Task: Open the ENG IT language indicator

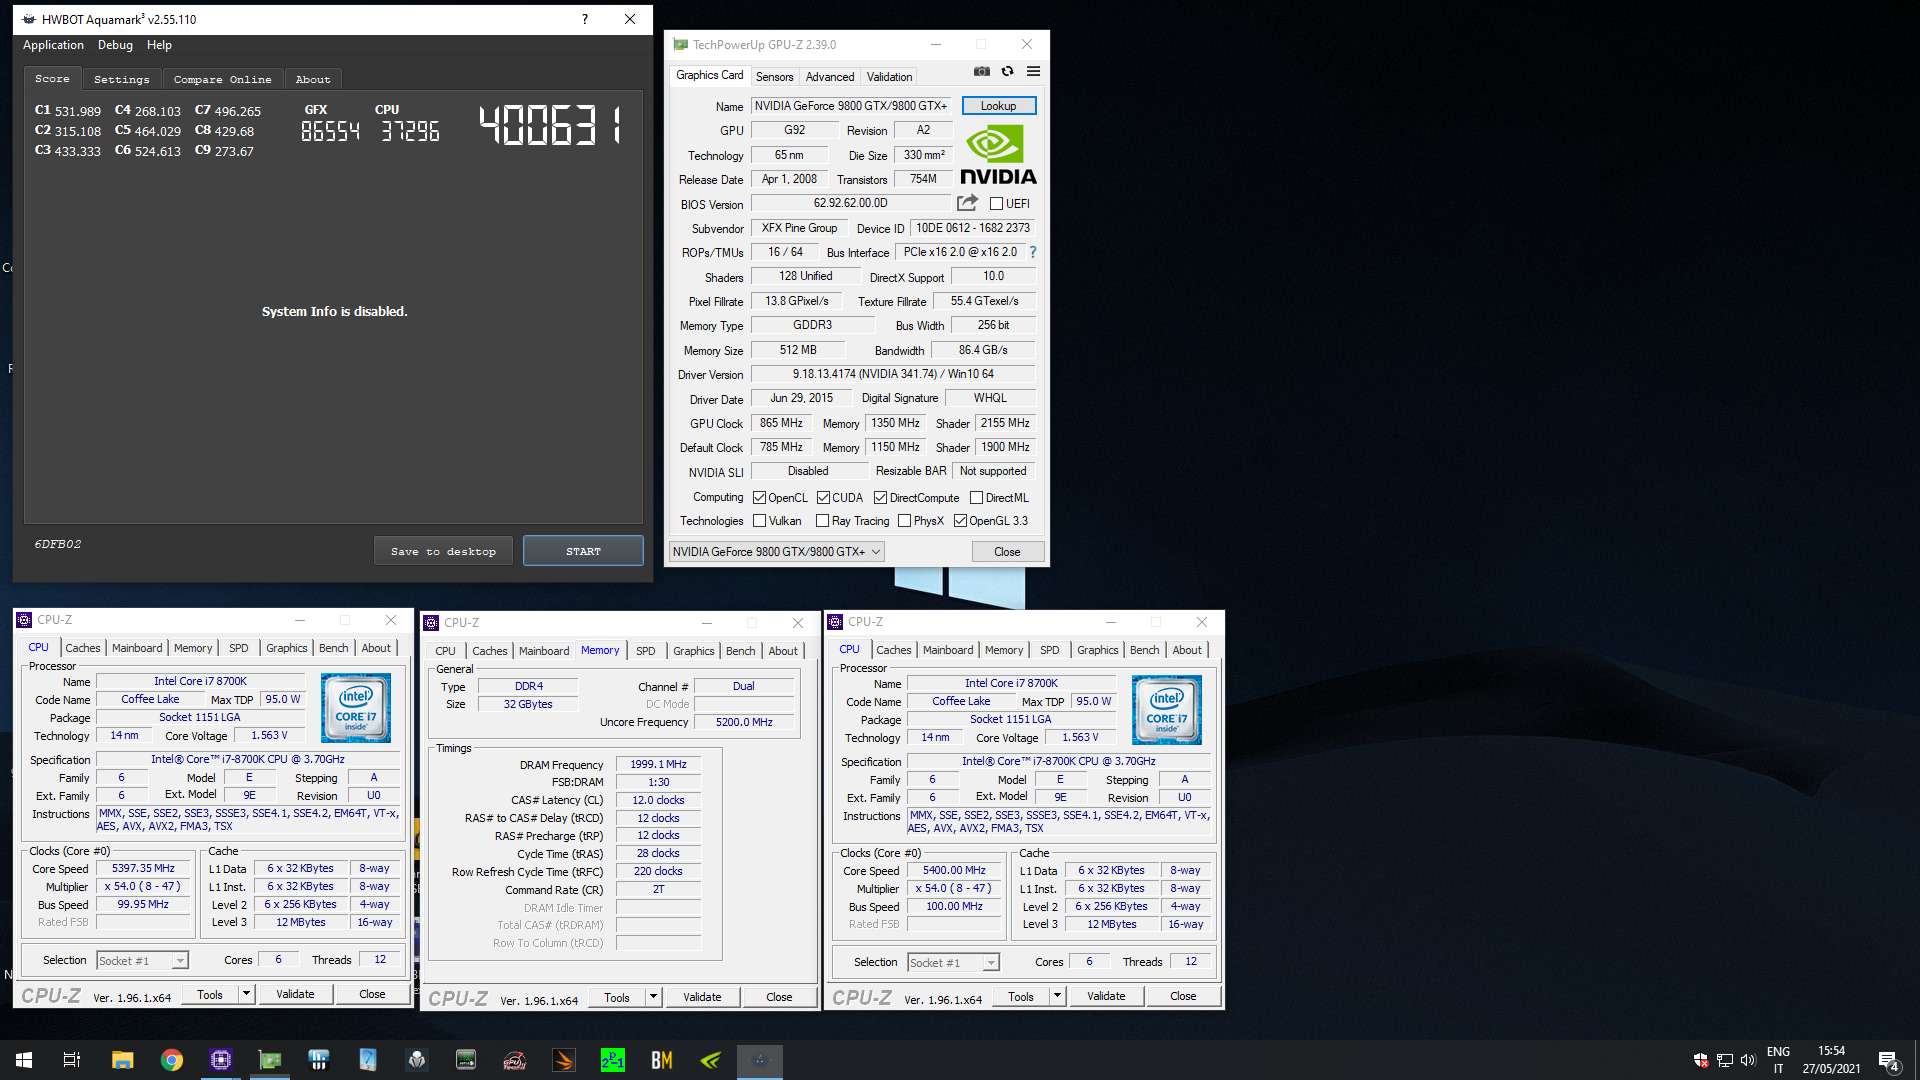Action: point(1778,1060)
